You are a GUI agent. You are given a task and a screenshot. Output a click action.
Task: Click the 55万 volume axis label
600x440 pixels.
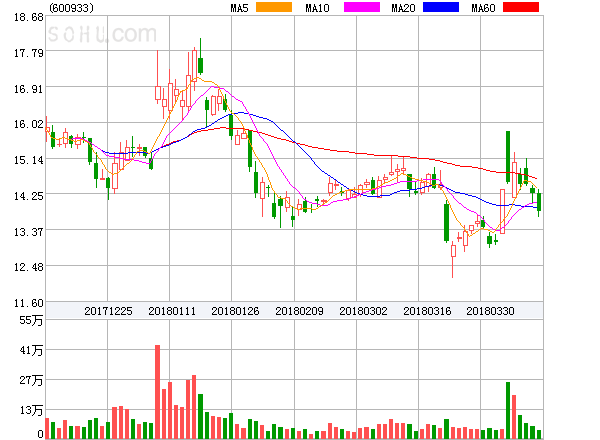tap(31, 320)
